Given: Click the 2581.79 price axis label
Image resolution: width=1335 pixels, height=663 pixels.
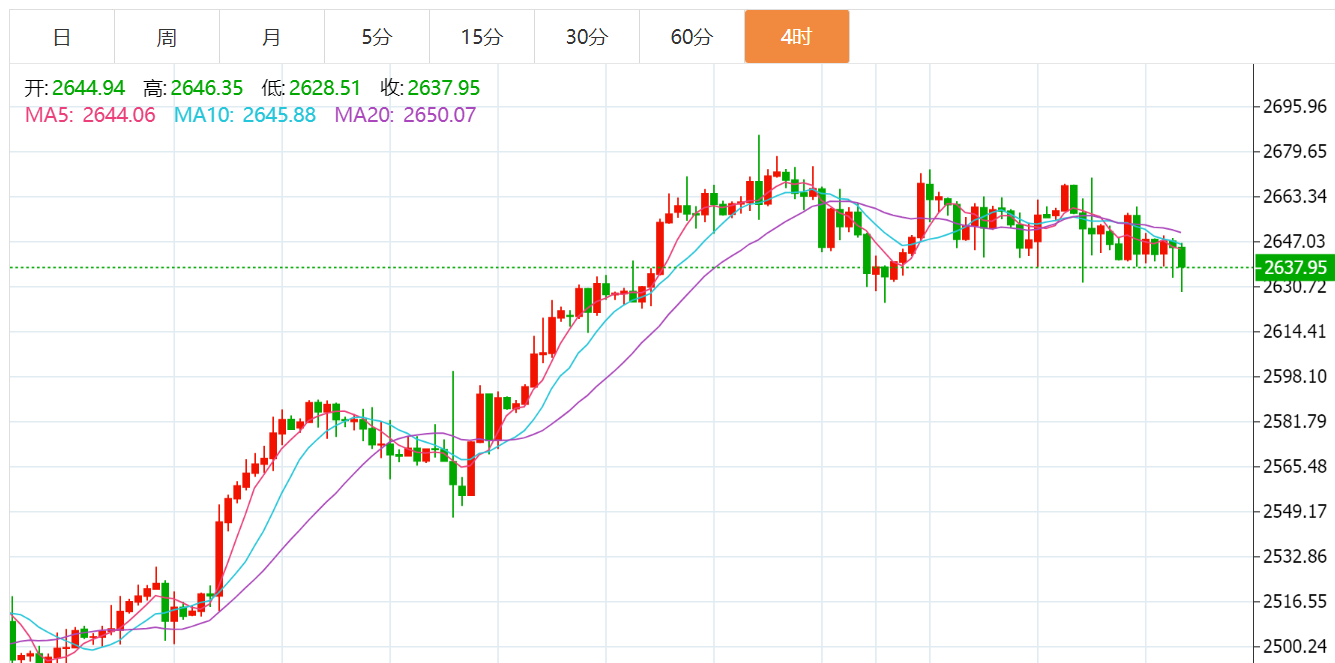Looking at the screenshot, I should [1295, 421].
